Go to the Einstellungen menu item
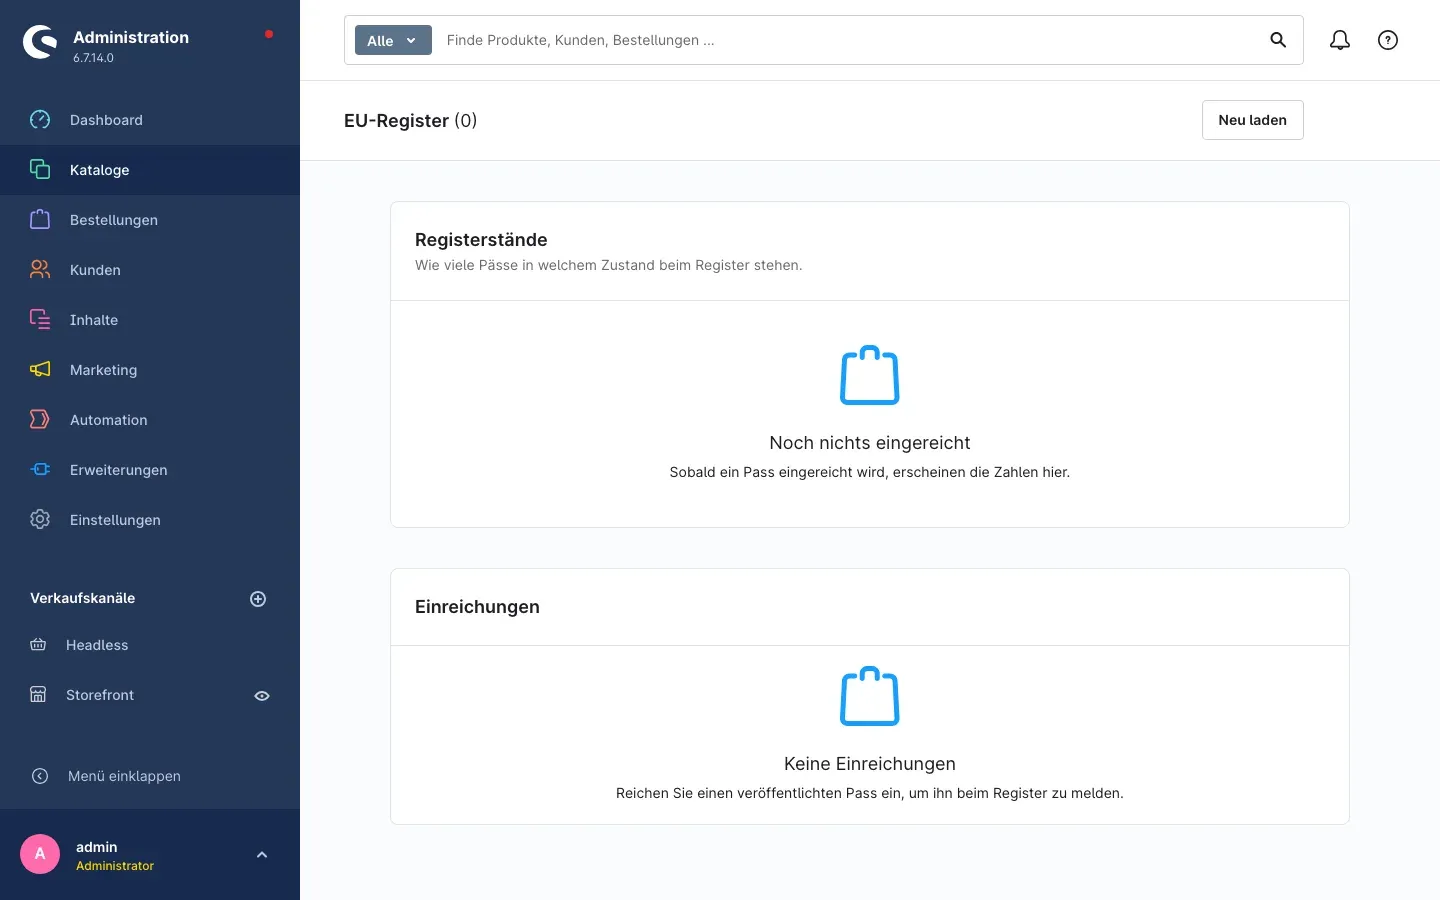 [x=150, y=520]
